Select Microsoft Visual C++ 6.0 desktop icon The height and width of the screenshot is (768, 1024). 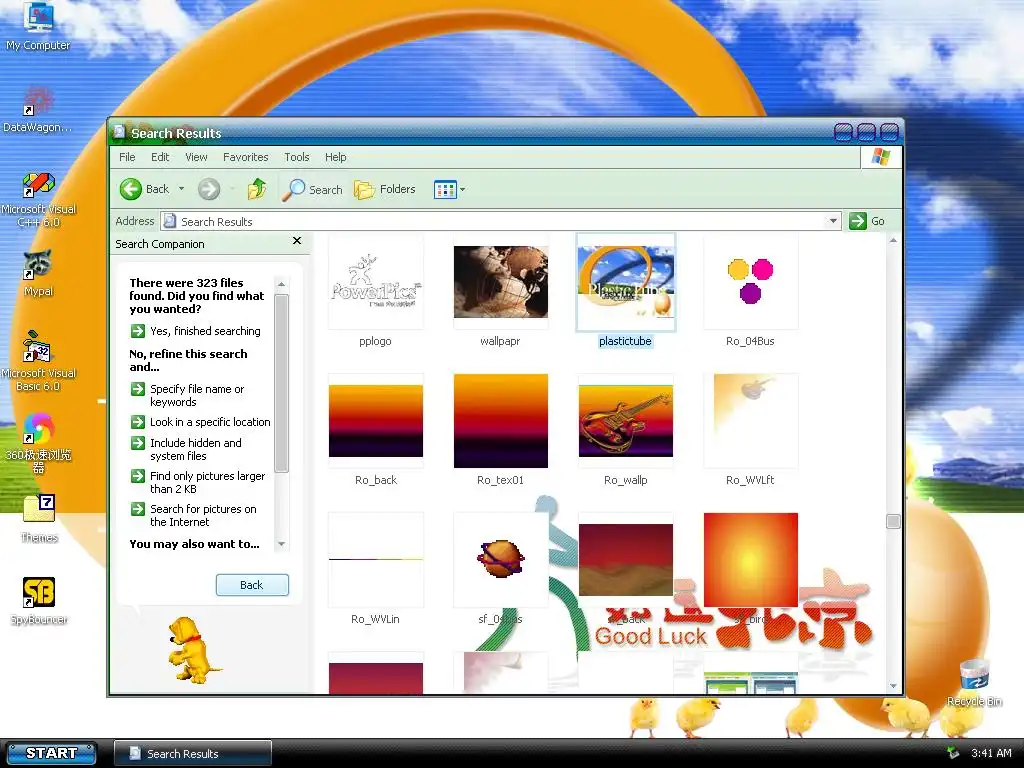(38, 199)
